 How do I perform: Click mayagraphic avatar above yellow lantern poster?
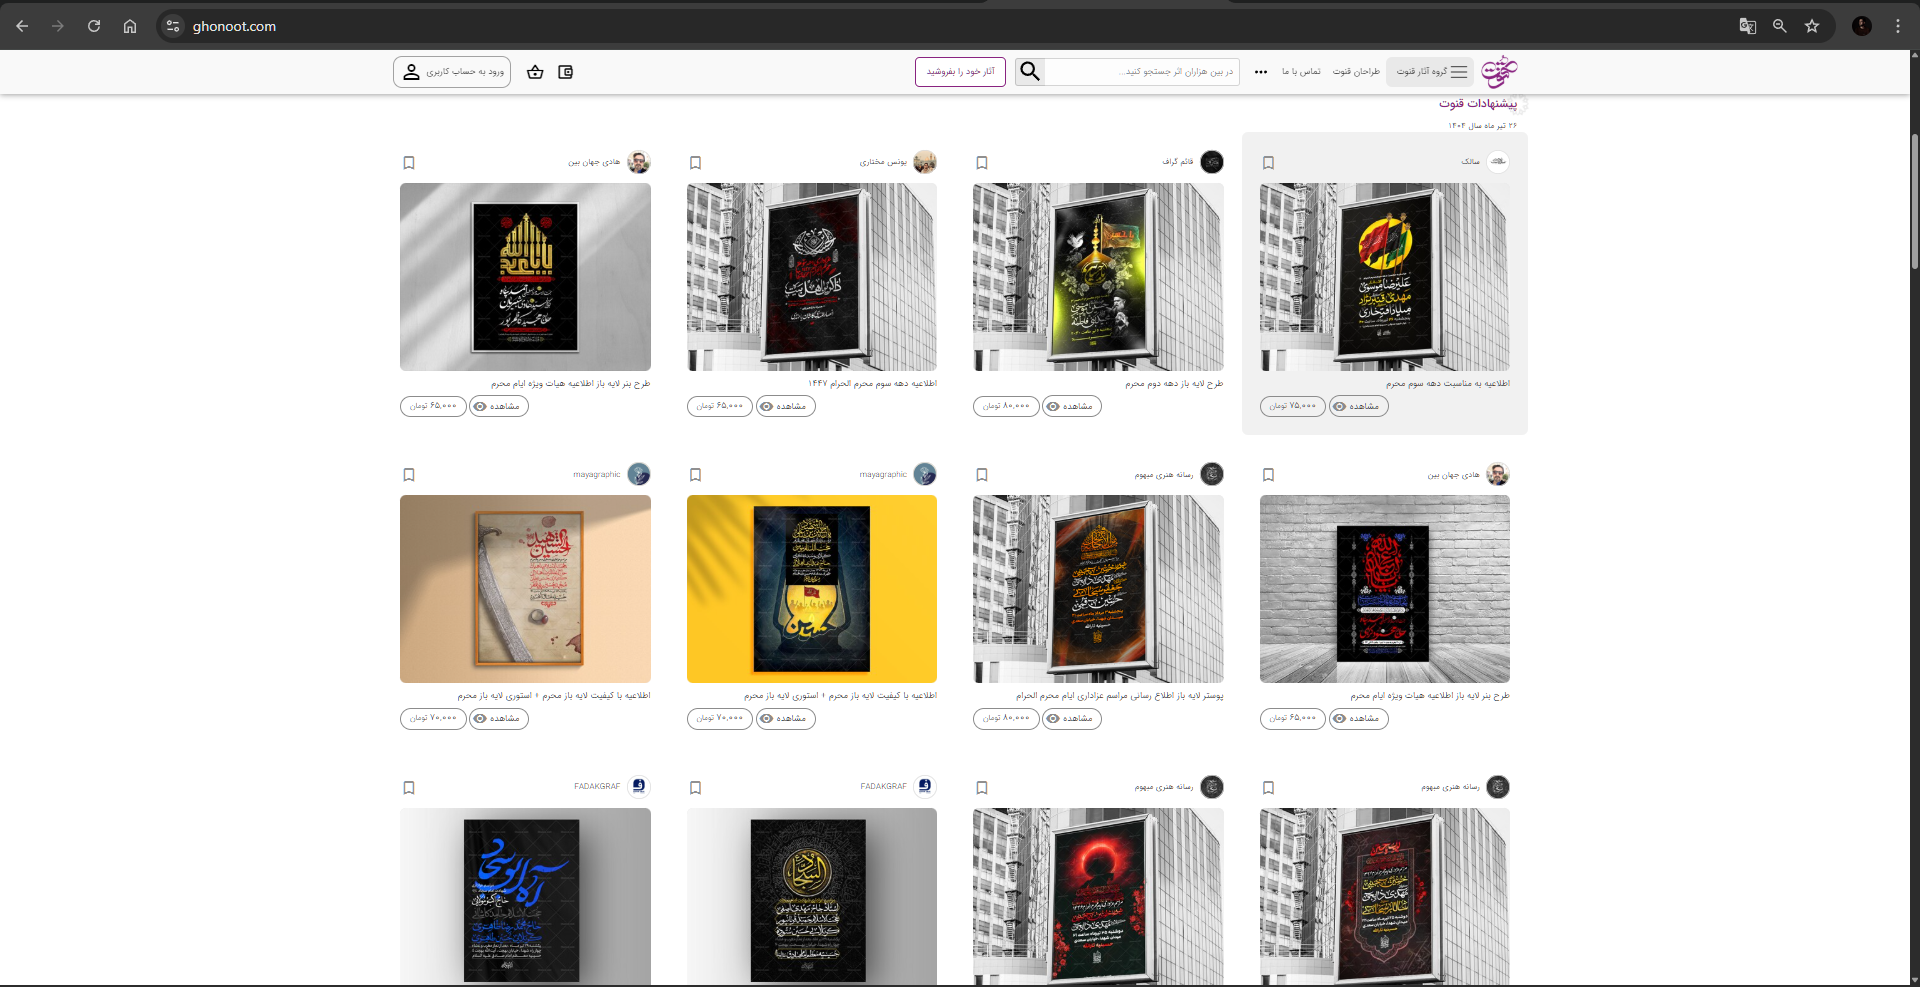click(x=925, y=474)
